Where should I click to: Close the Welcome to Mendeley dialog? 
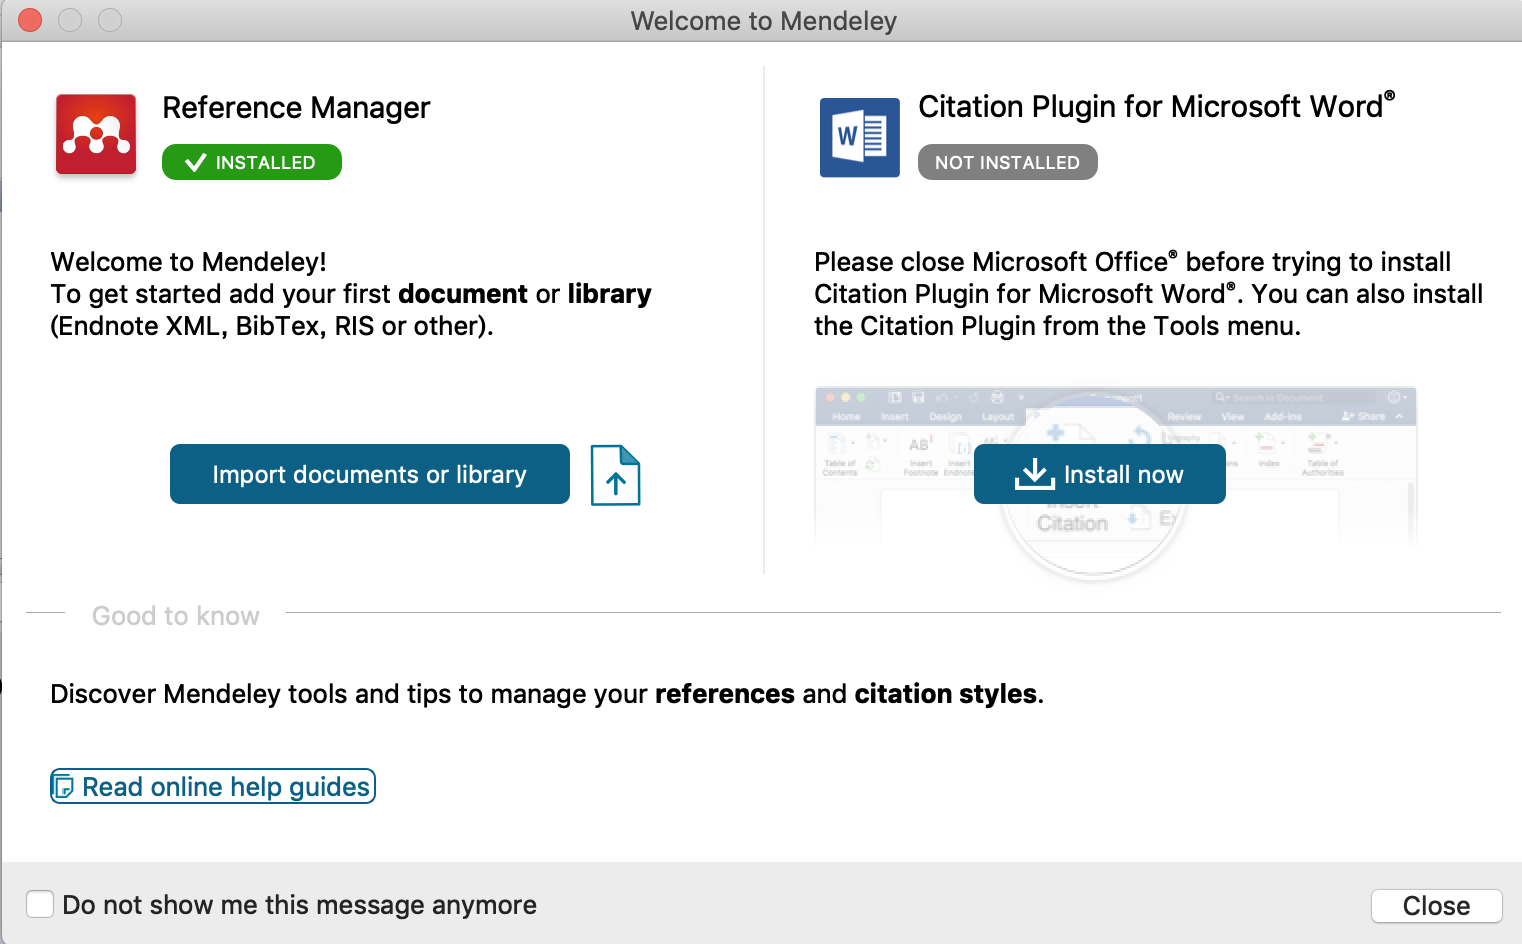tap(1436, 906)
